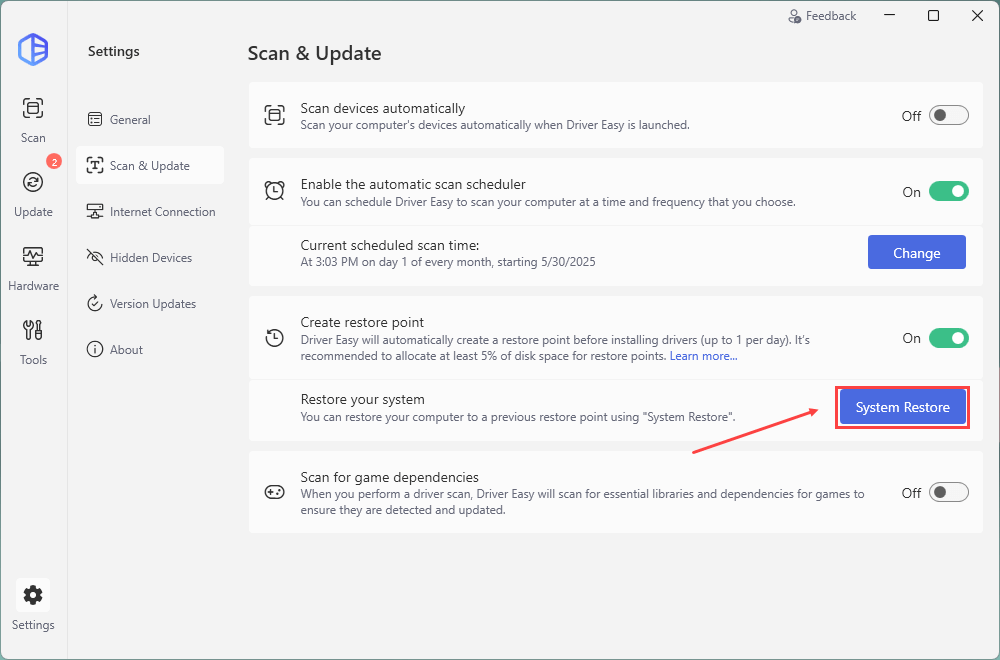Click the Change scheduled time button
This screenshot has height=660, width=1000.
click(x=916, y=253)
